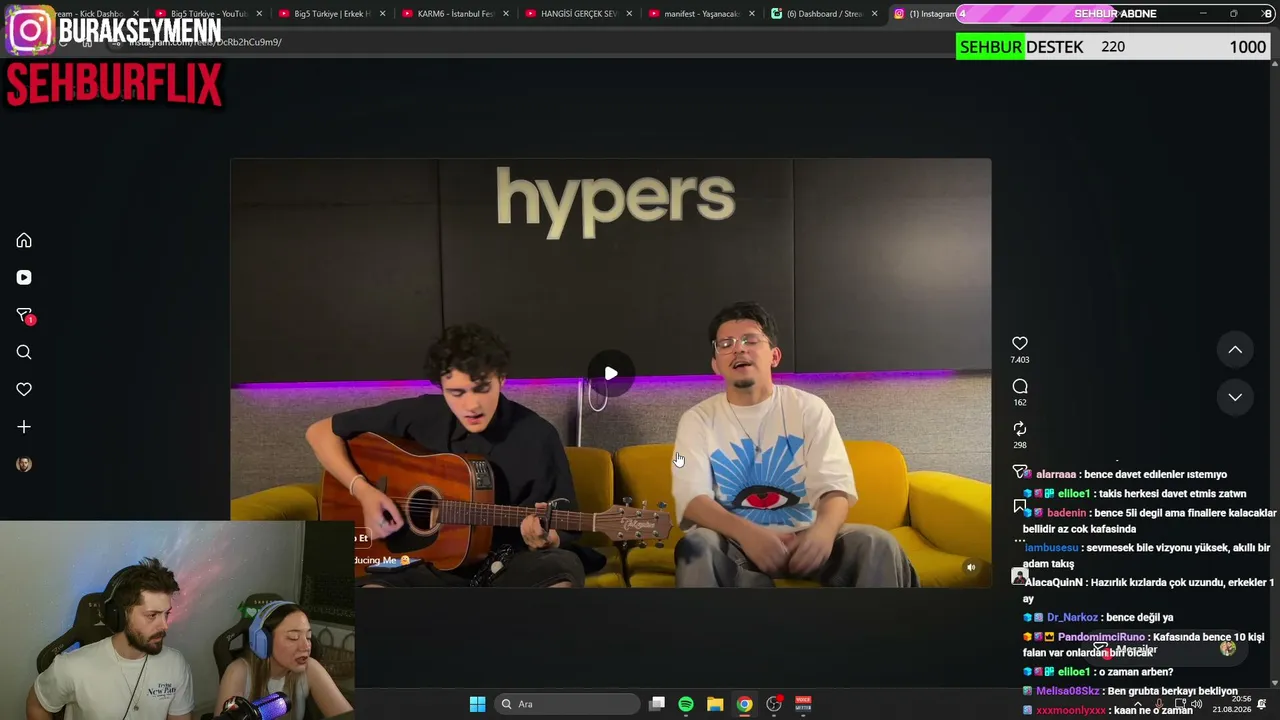The image size is (1280, 720).
Task: Toggle the reel's sound with speaker icon
Action: (x=970, y=567)
